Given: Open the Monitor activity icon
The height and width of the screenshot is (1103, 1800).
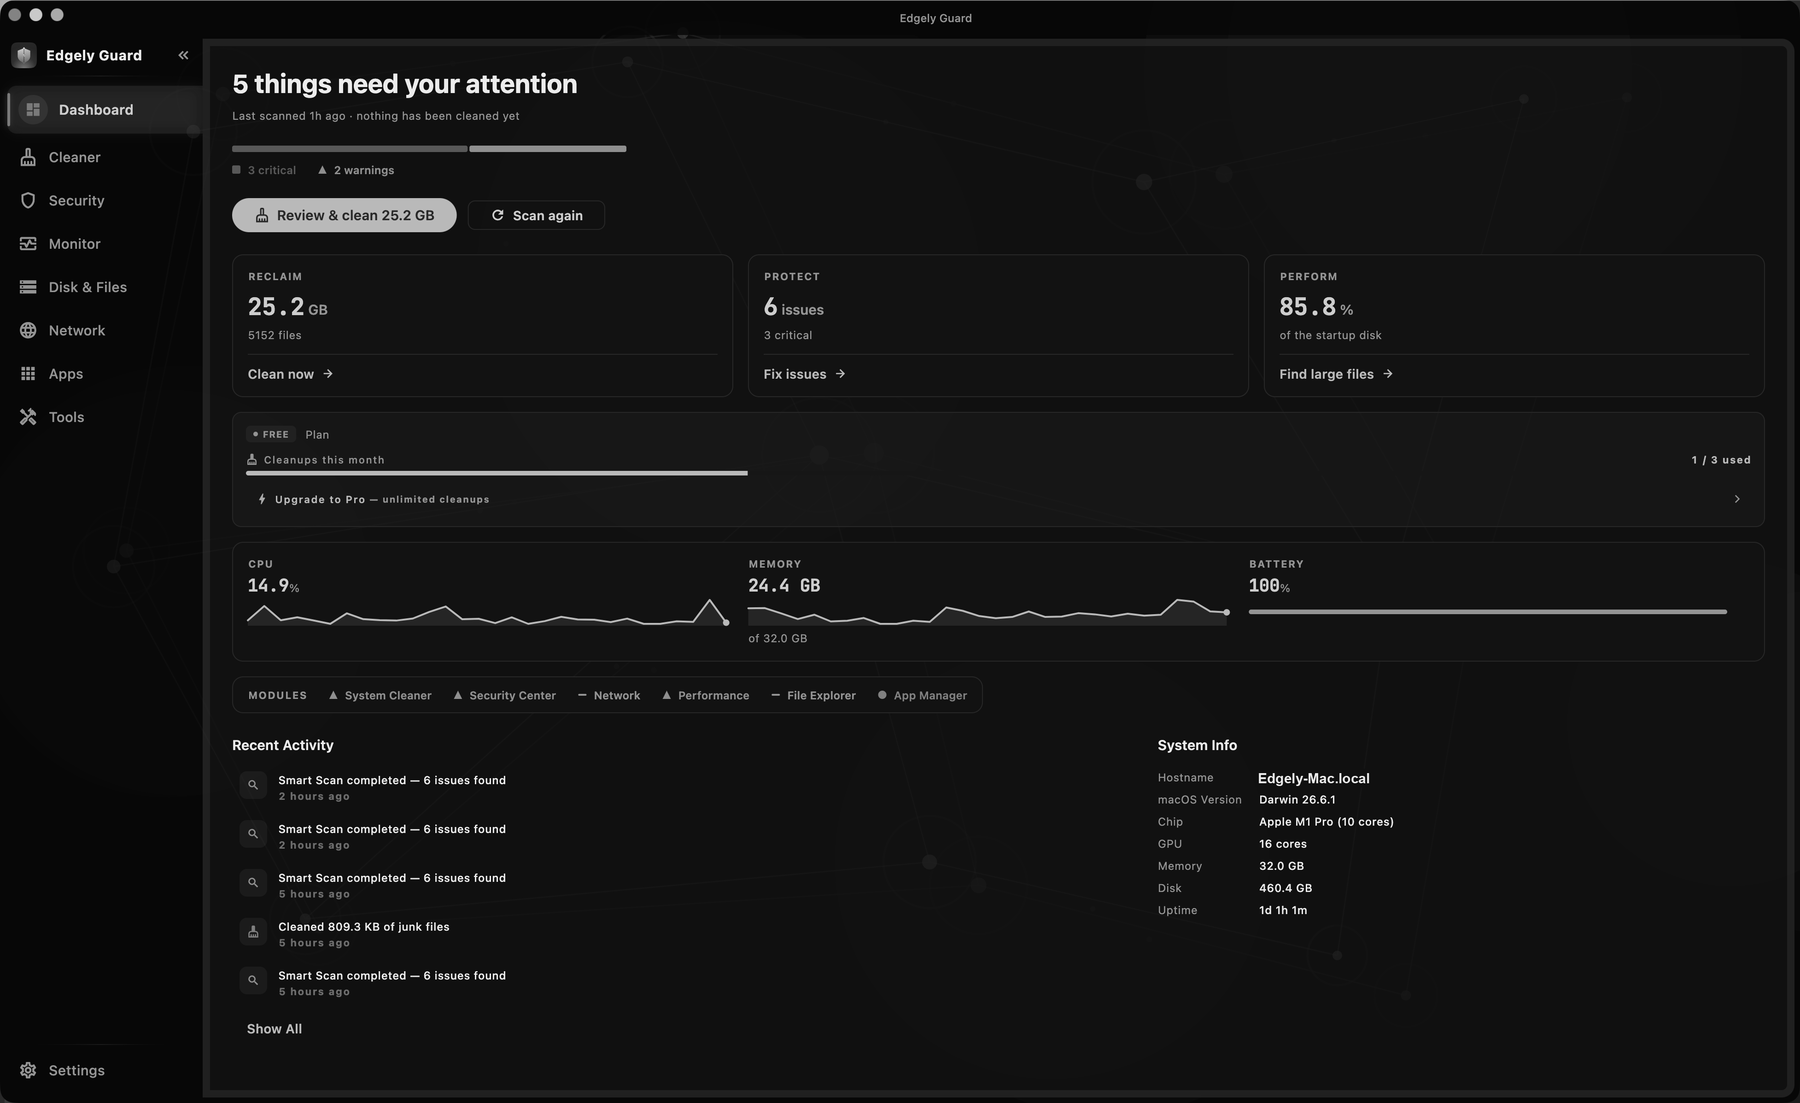Looking at the screenshot, I should coord(28,244).
